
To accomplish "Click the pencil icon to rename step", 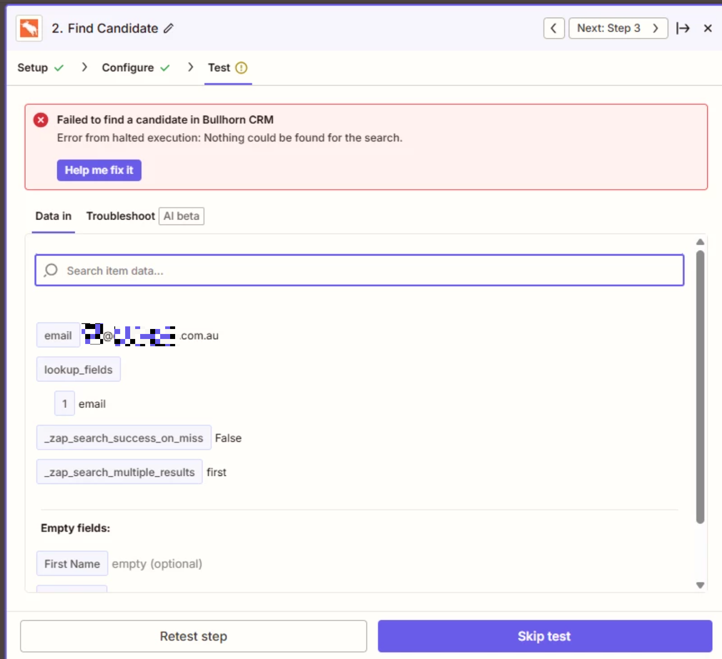I will [169, 29].
